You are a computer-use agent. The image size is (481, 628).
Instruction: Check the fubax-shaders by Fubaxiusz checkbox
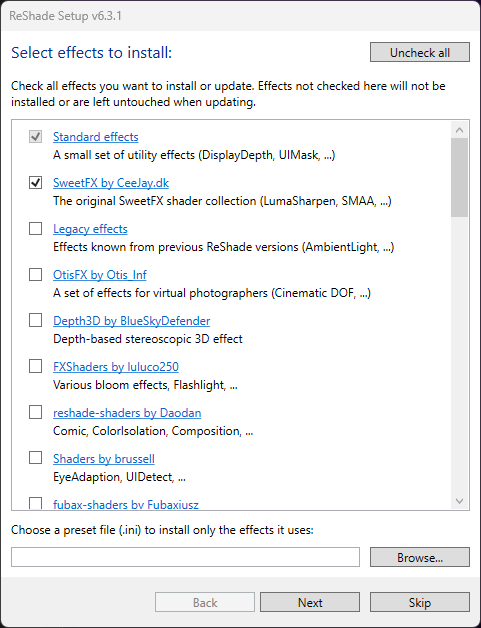pos(36,503)
